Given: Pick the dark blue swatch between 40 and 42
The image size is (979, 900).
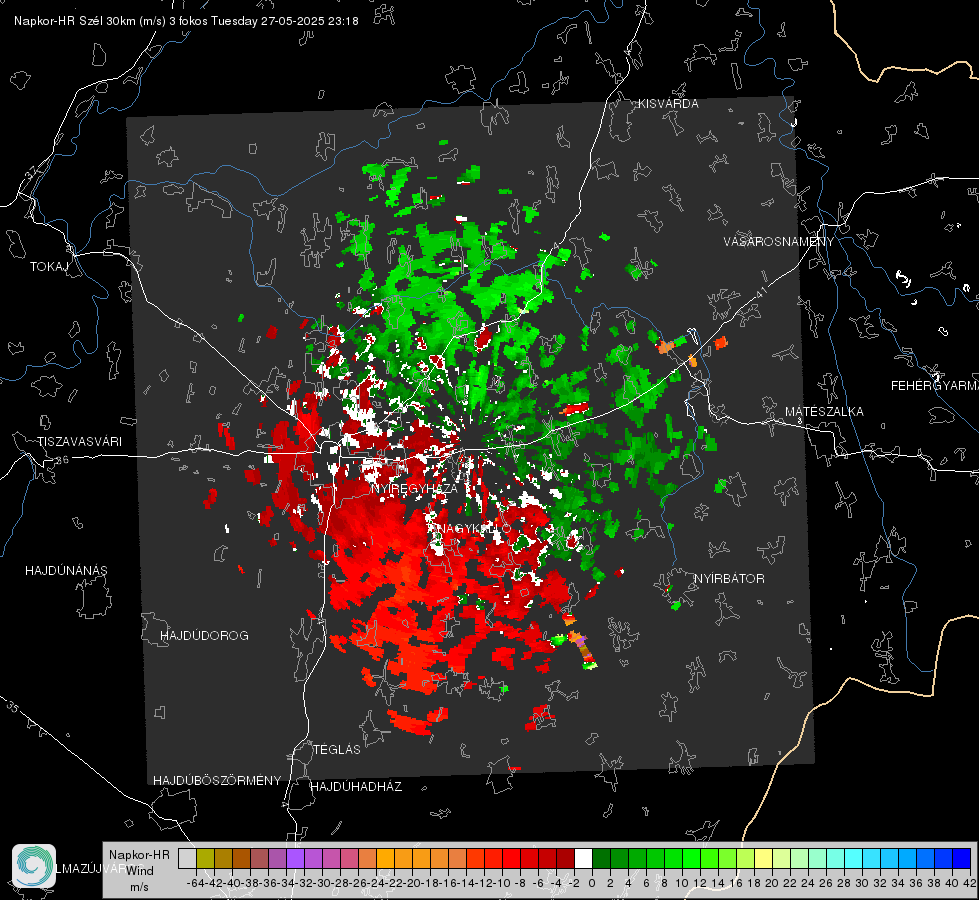Looking at the screenshot, I should click(962, 858).
